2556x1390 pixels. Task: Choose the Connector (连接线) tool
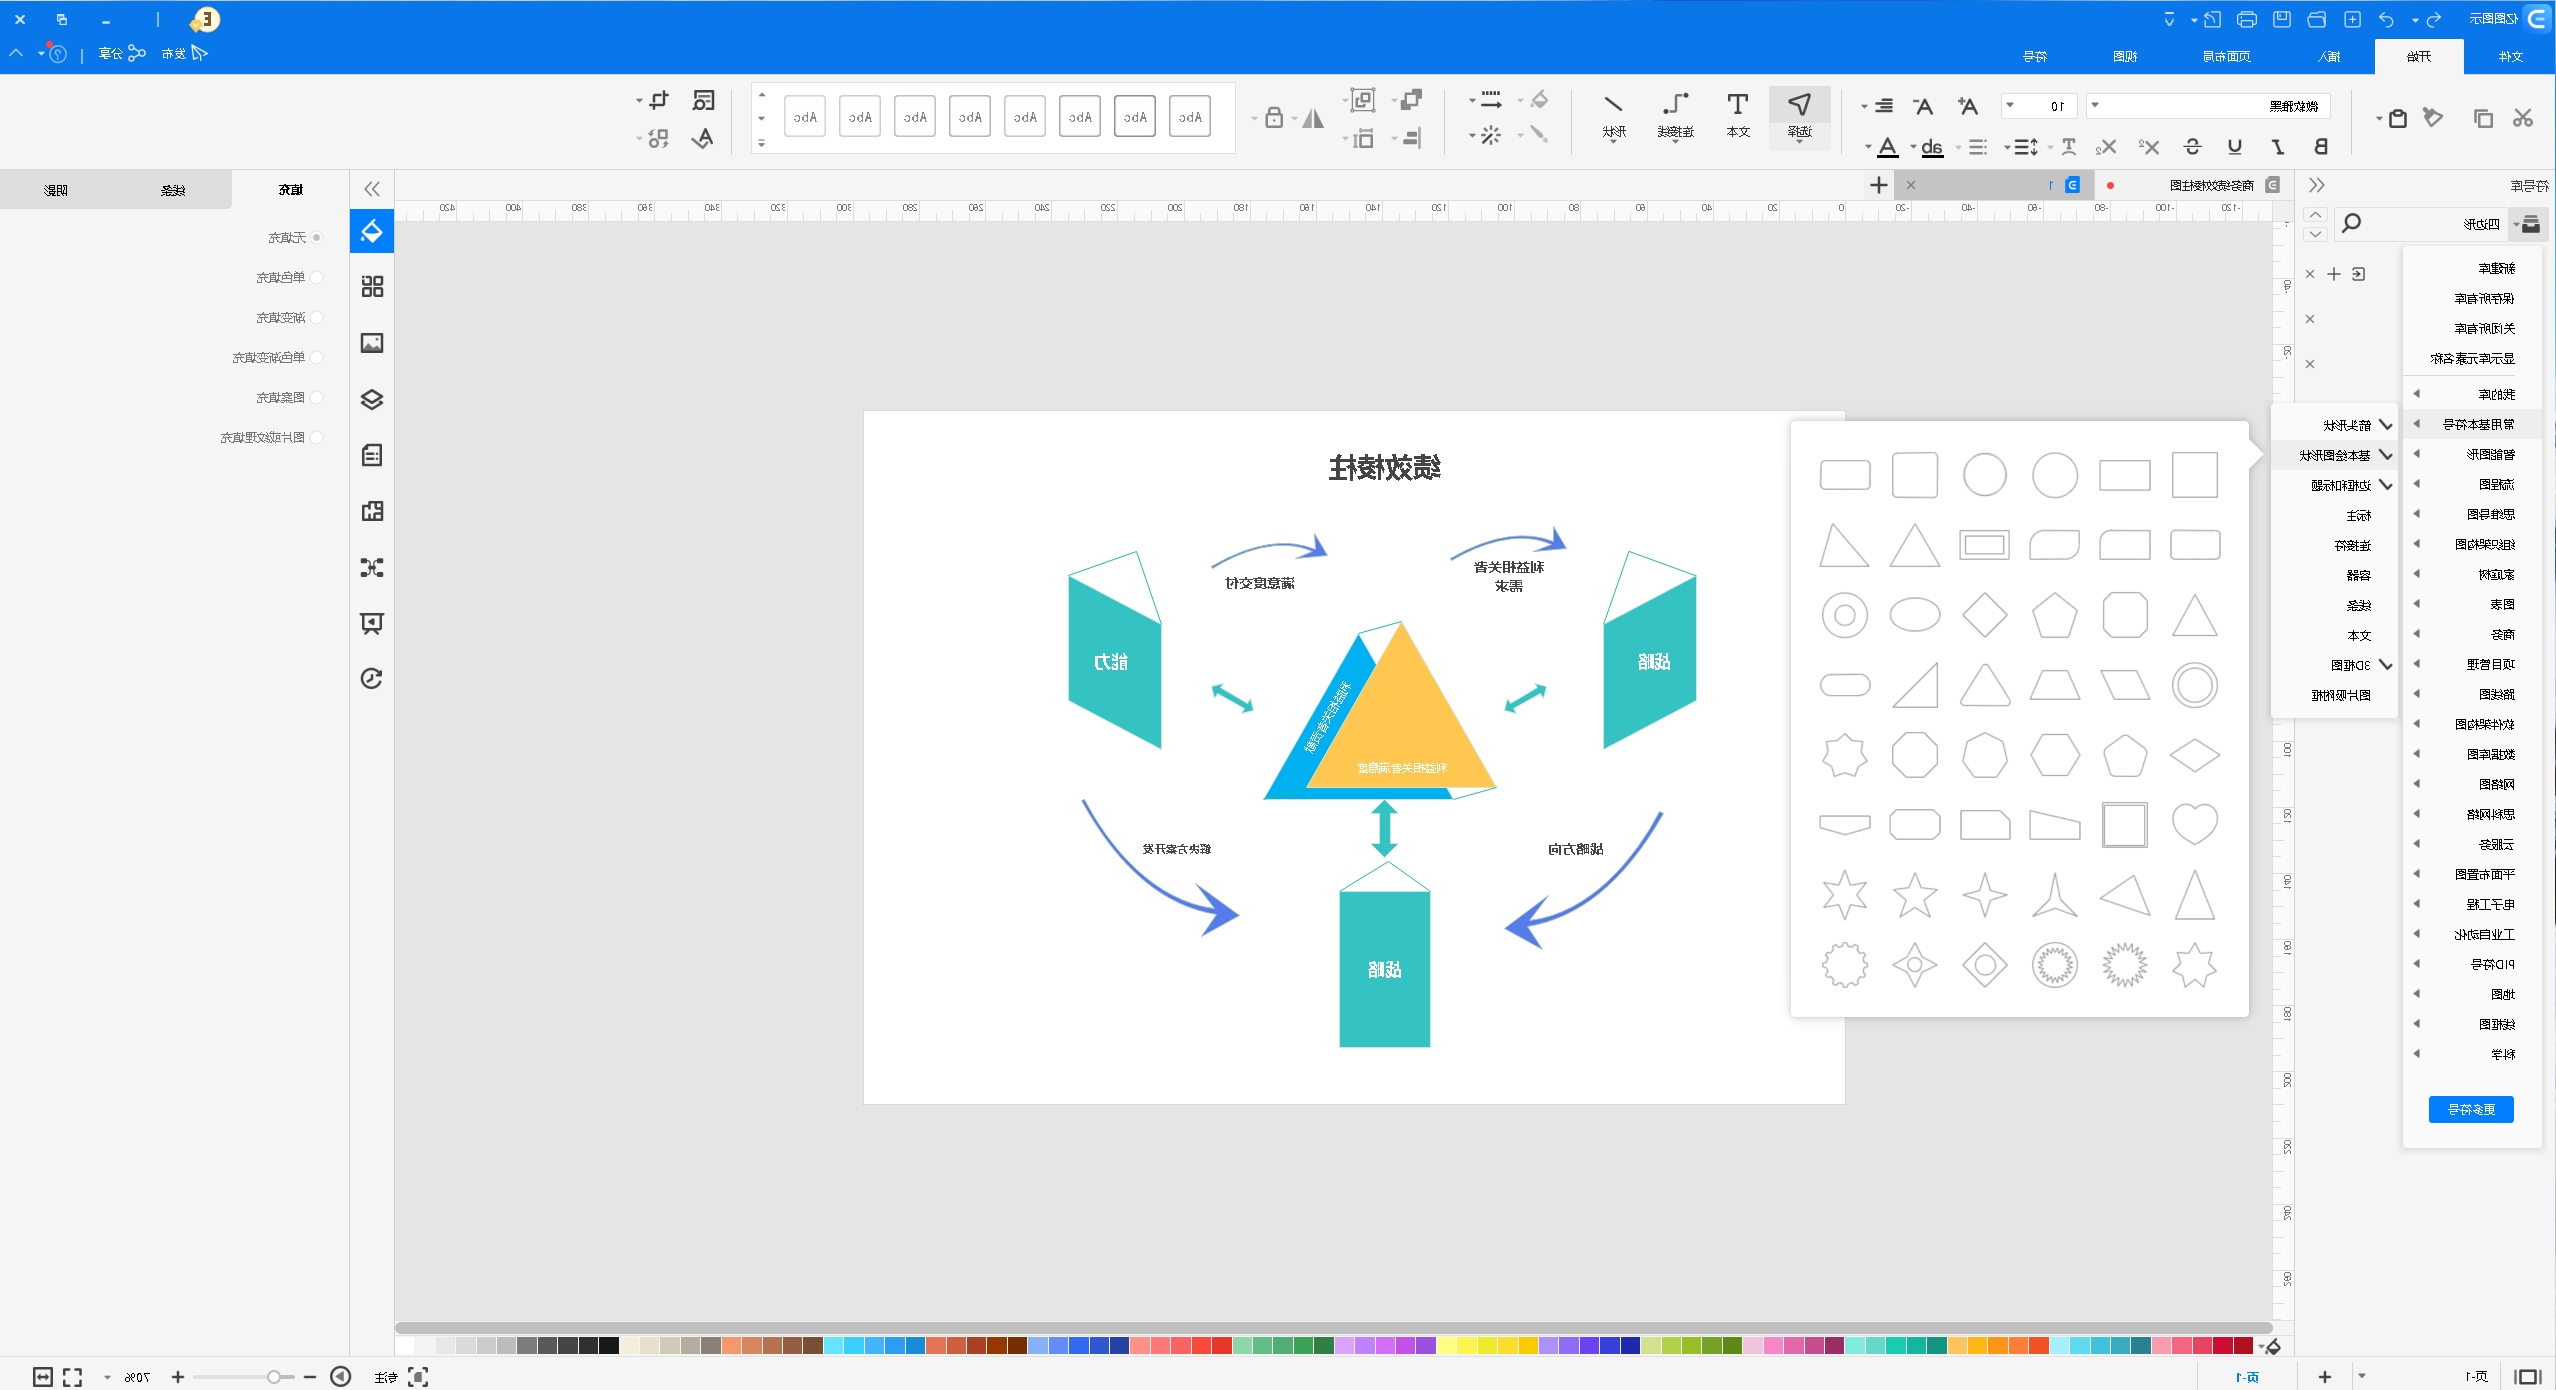coord(1676,116)
